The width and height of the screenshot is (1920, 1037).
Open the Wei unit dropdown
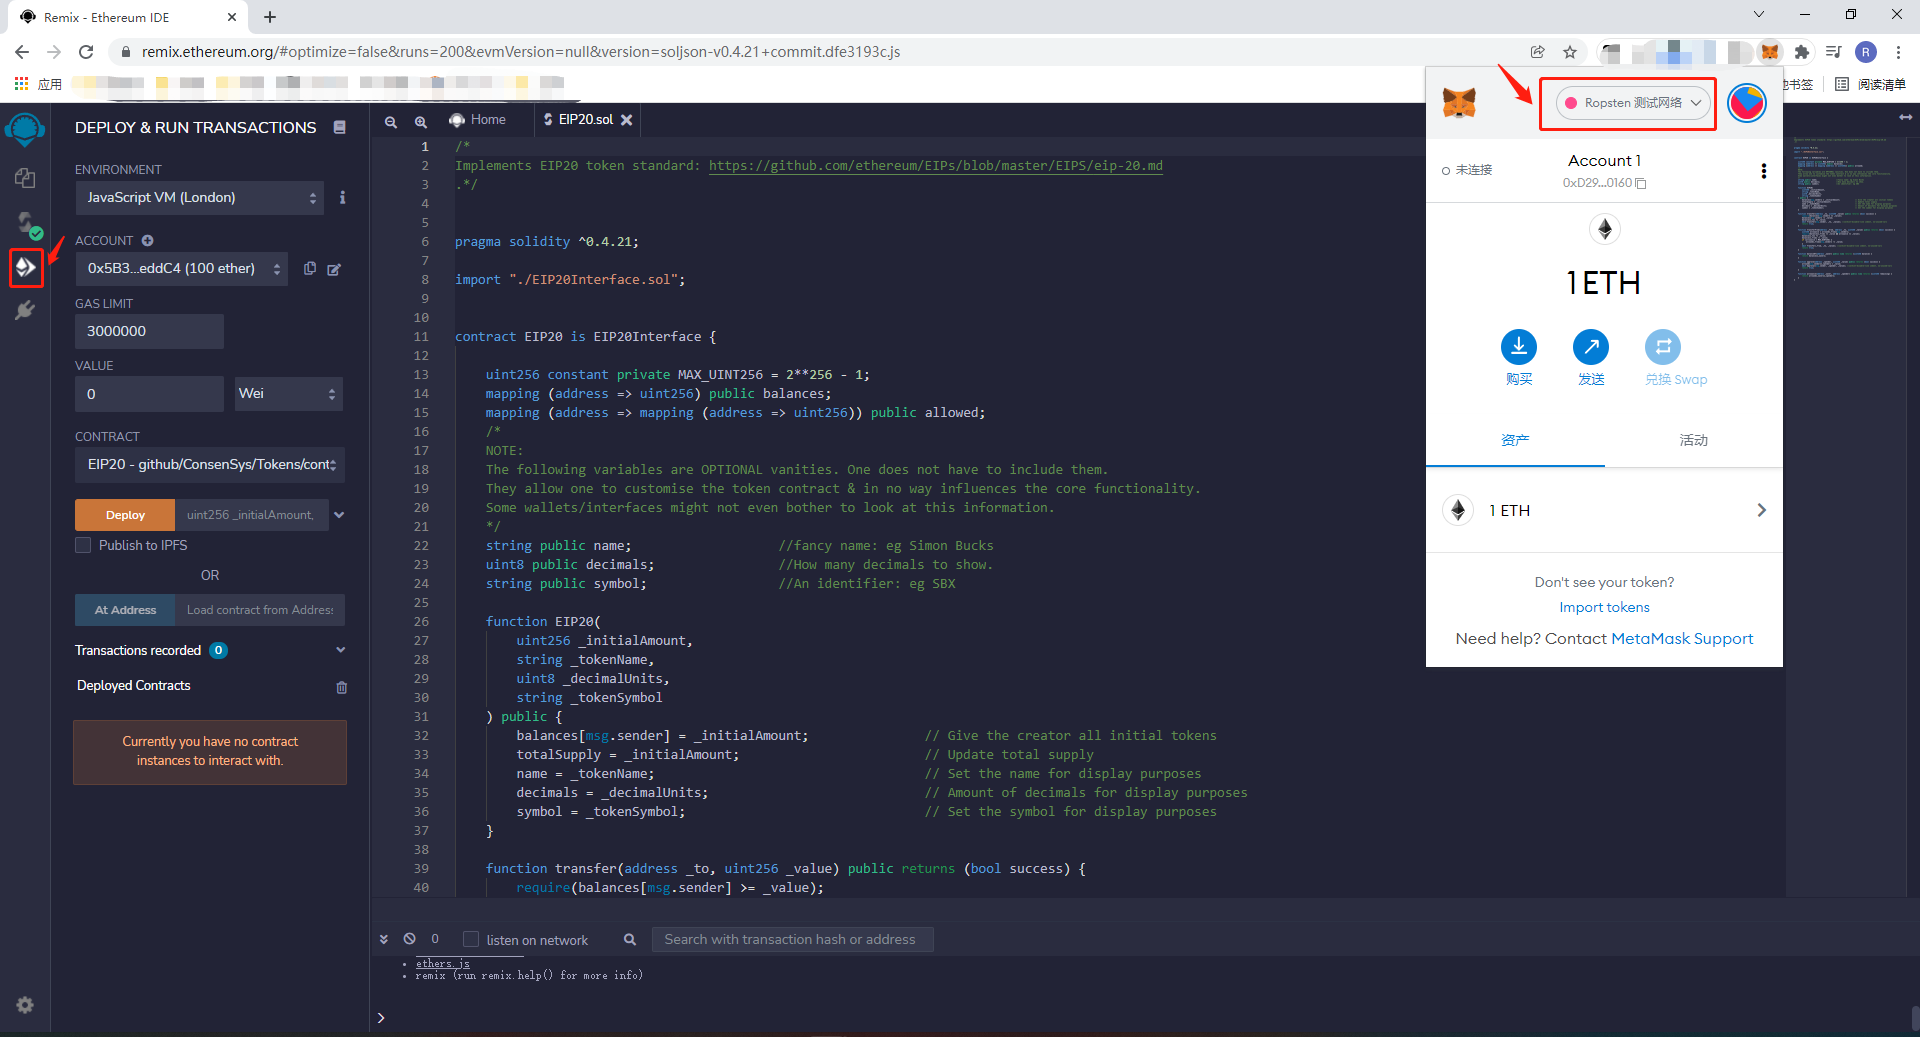point(289,394)
